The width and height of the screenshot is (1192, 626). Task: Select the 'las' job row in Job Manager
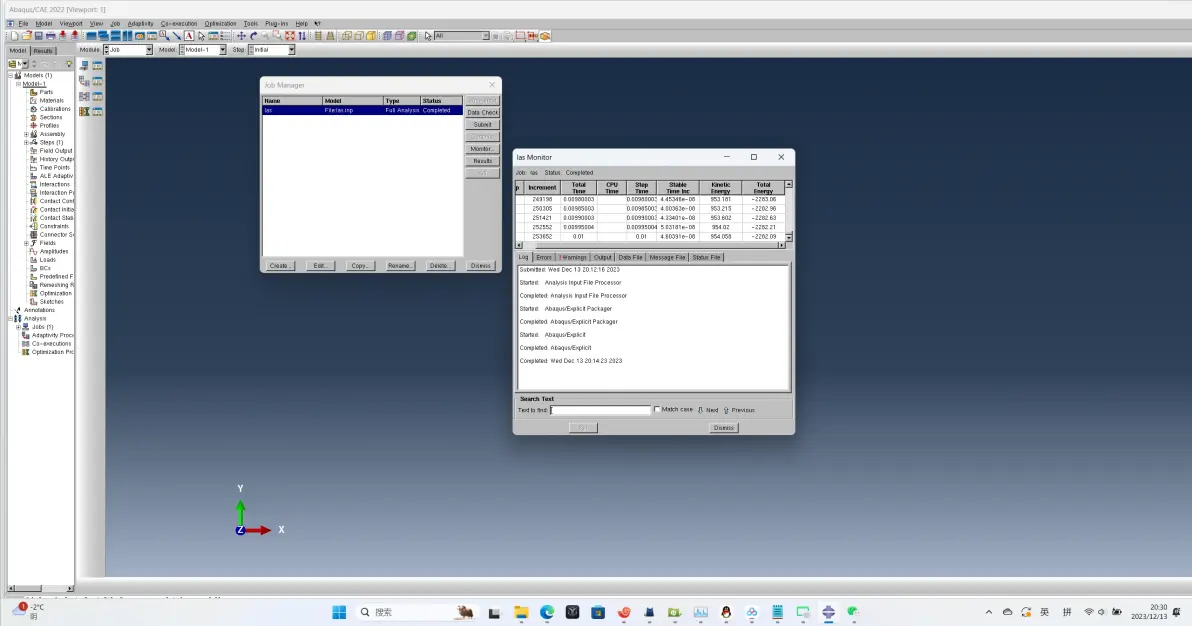362,110
